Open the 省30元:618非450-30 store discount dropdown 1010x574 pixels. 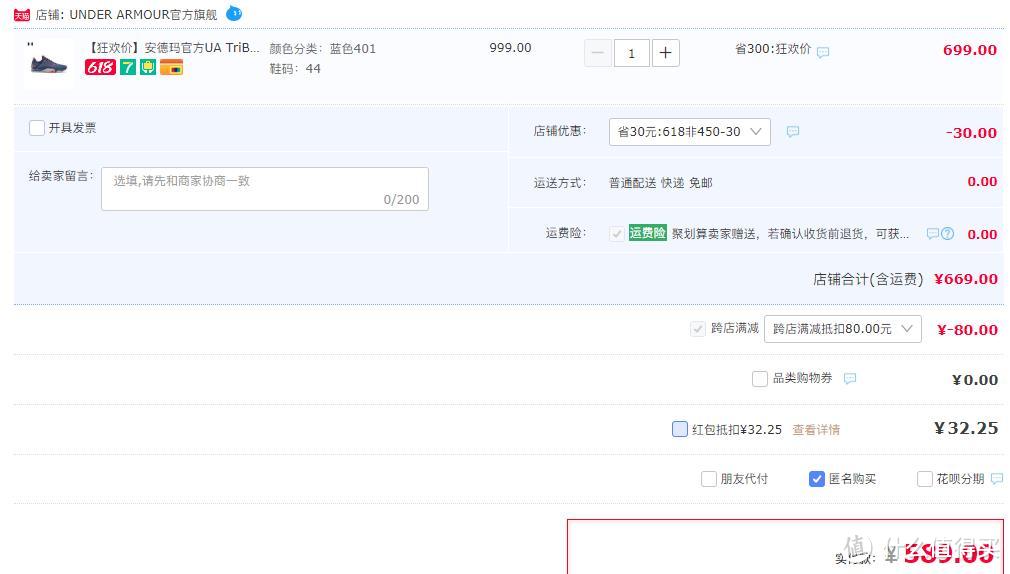(x=690, y=131)
